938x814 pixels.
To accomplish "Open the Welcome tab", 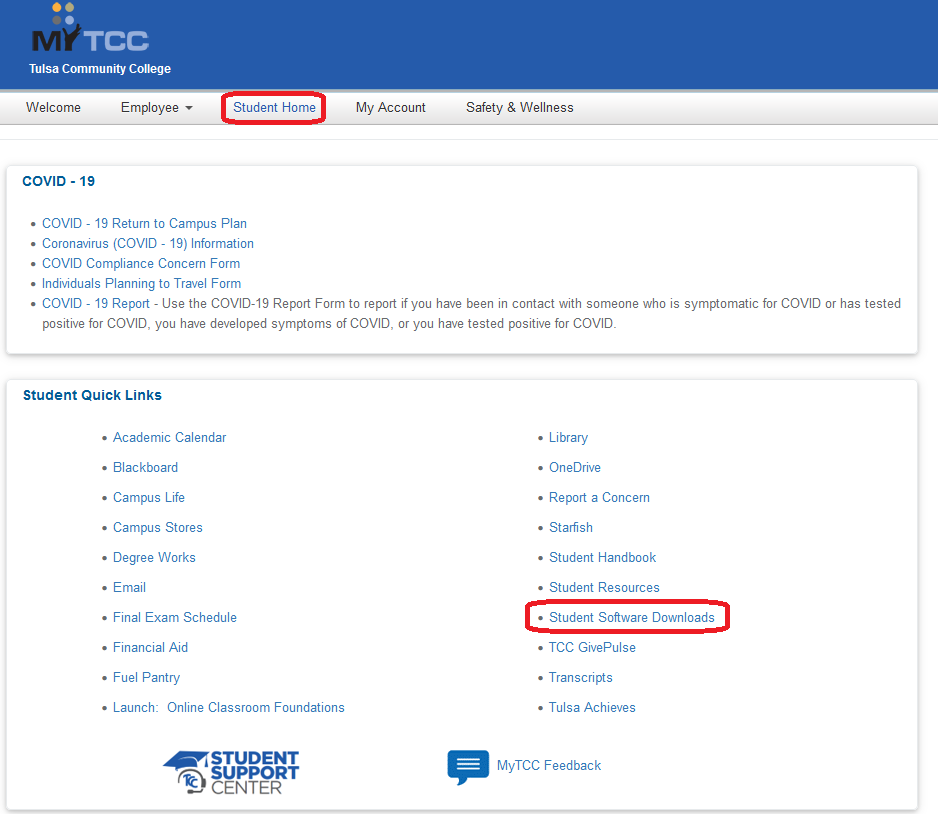I will point(53,108).
